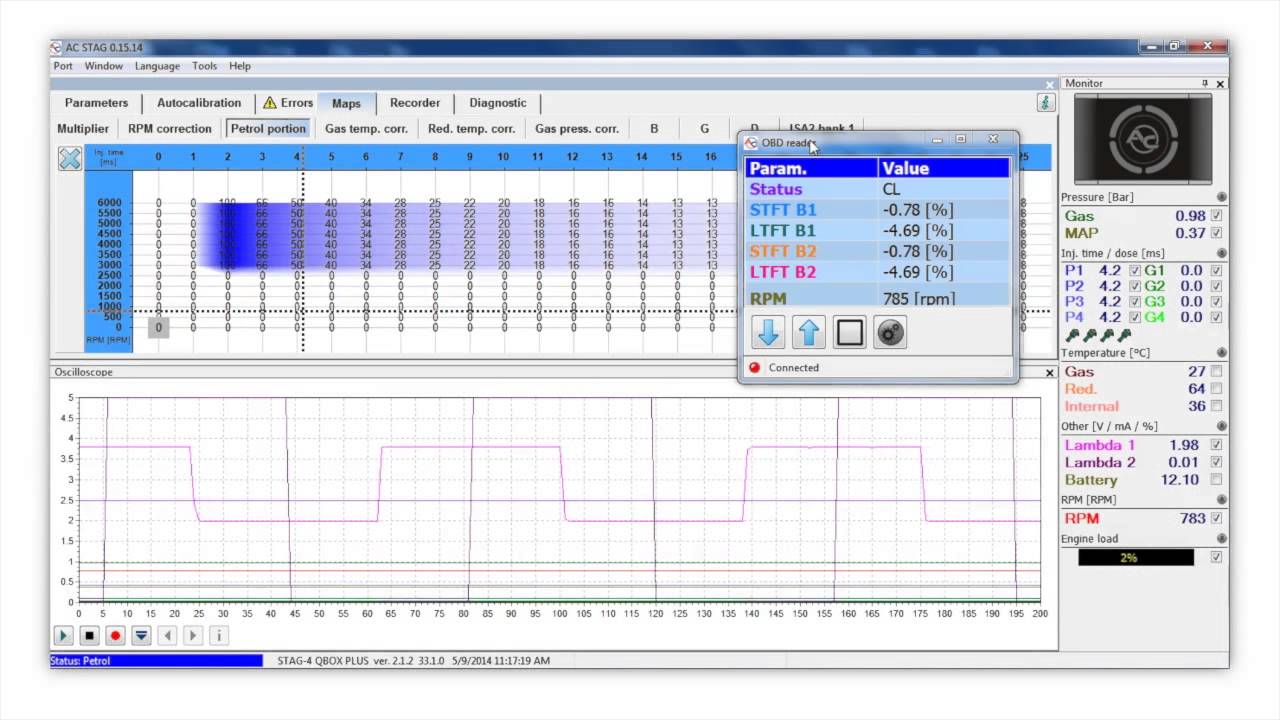Stop the oscilloscope using the black square
1280x720 pixels.
click(89, 635)
